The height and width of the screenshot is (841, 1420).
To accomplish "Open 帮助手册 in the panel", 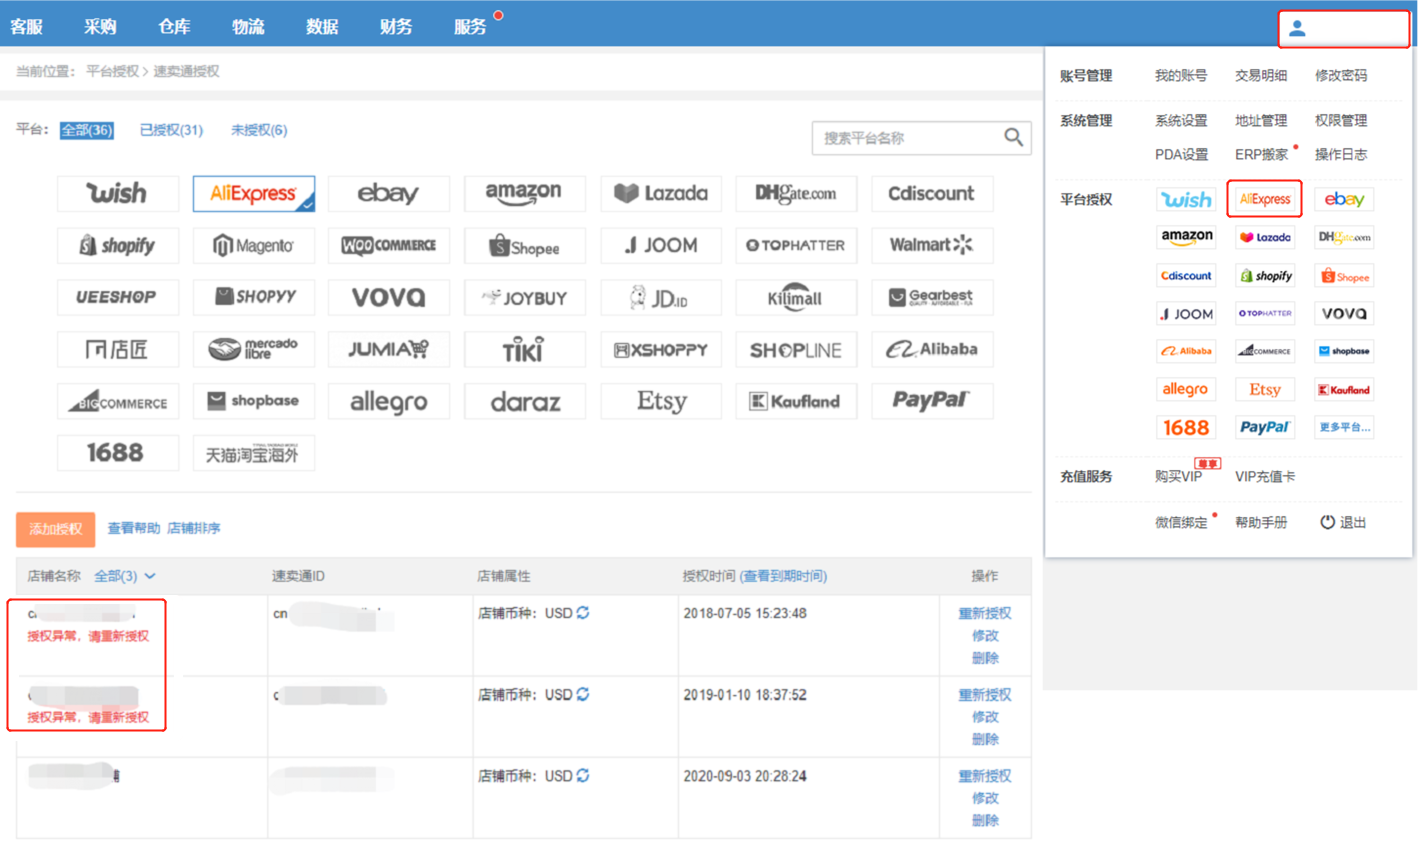I will click(1261, 522).
